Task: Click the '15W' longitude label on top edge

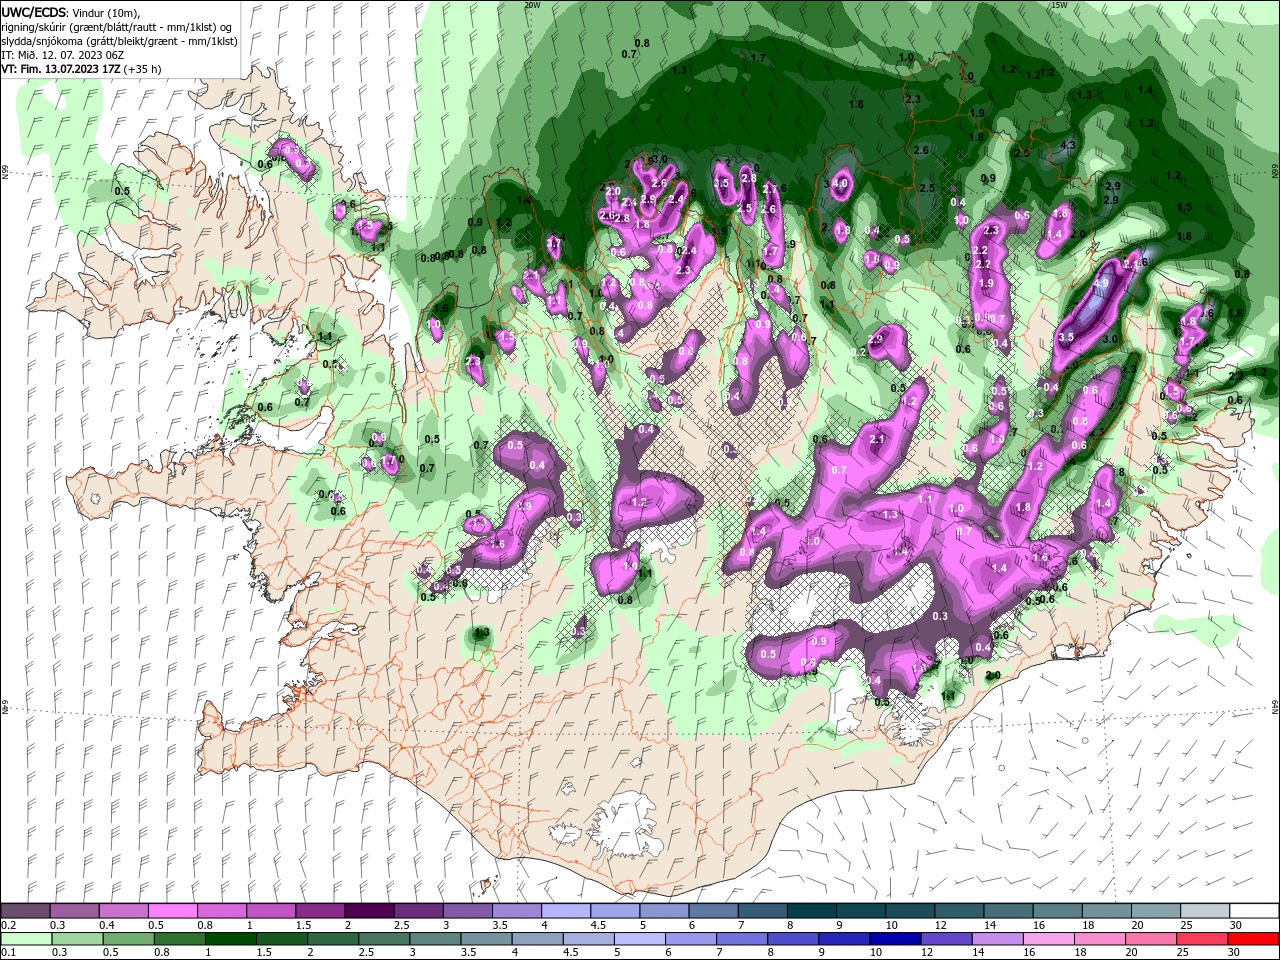Action: point(1060,4)
